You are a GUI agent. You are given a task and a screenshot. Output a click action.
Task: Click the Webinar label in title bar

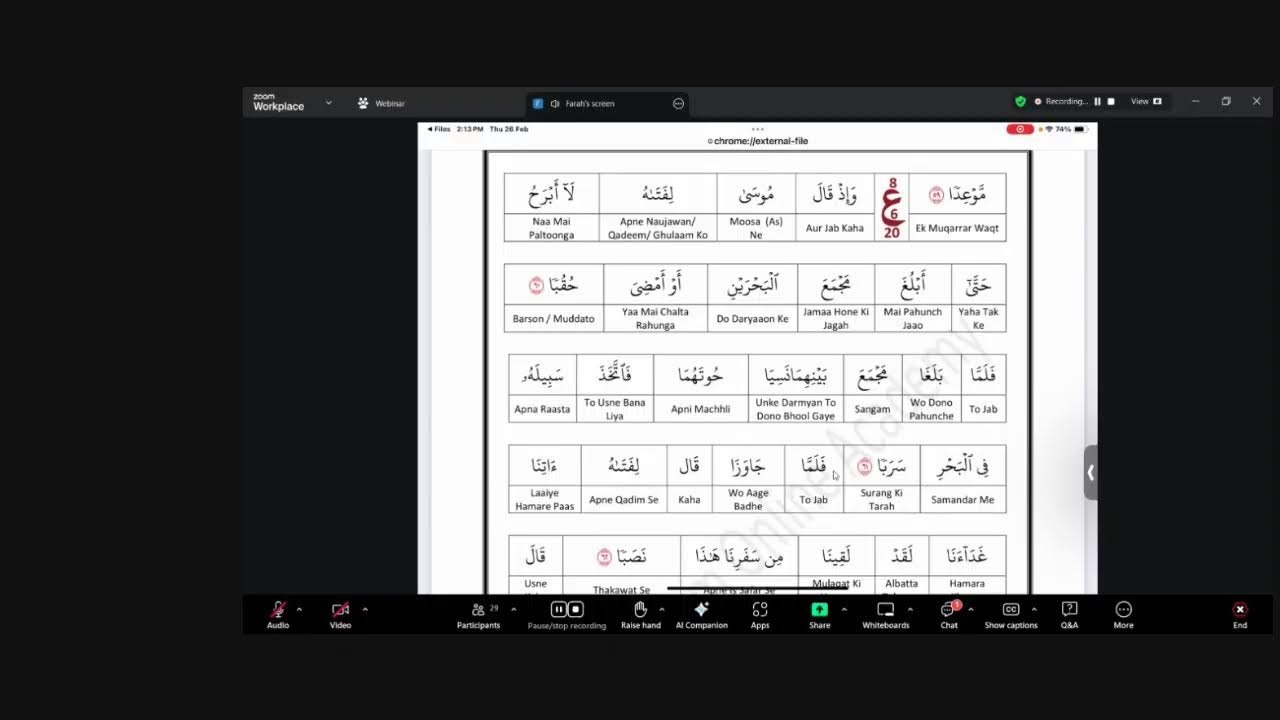point(389,103)
